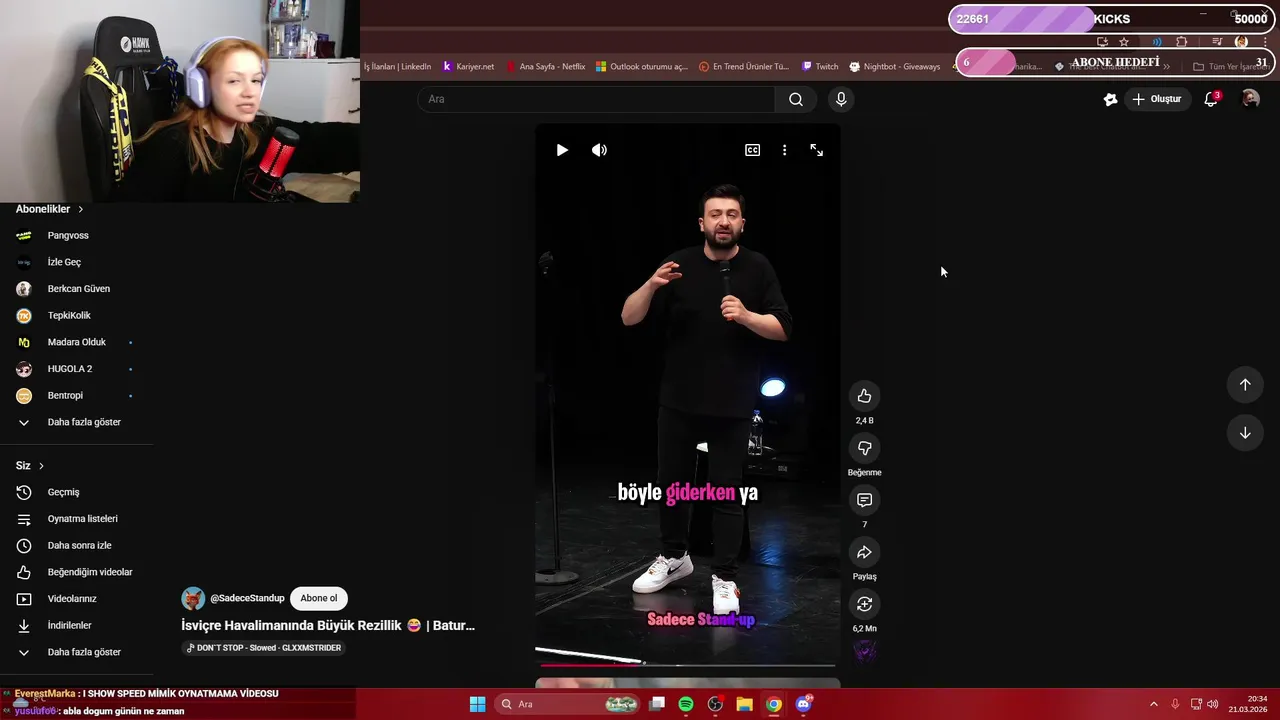Expand the Abonelikler section chevron
Screen dimensions: 1280x720
pos(80,209)
